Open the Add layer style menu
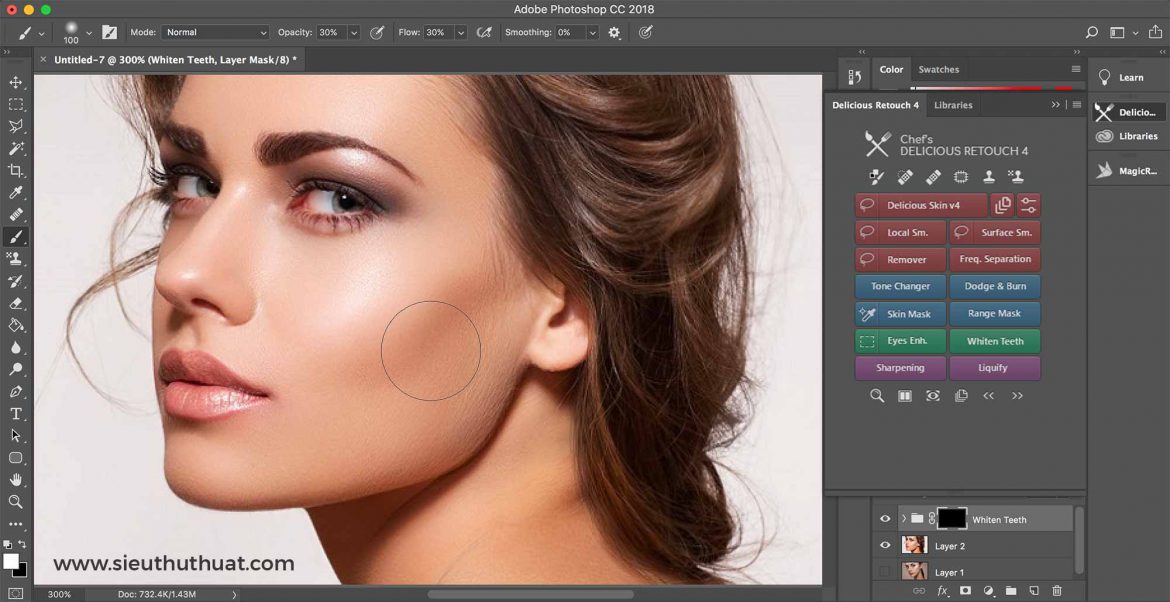 [943, 590]
